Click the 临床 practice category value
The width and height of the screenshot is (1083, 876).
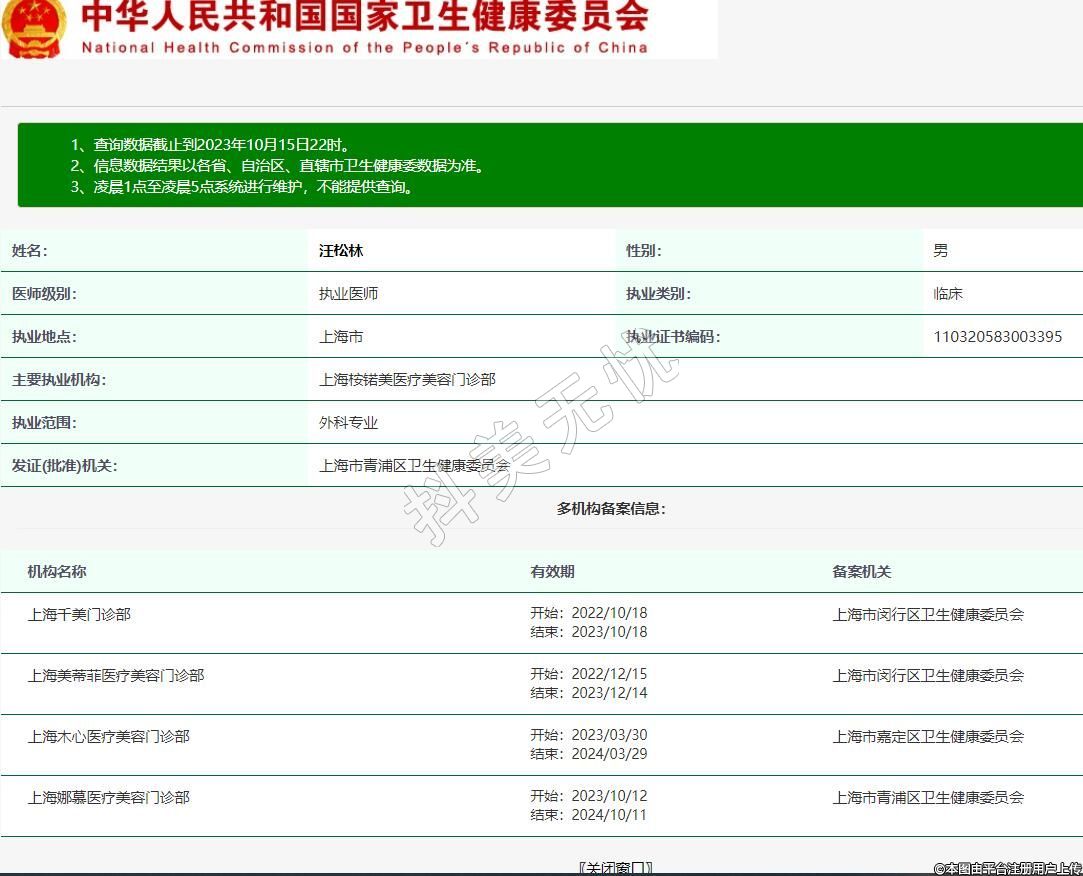tap(947, 294)
